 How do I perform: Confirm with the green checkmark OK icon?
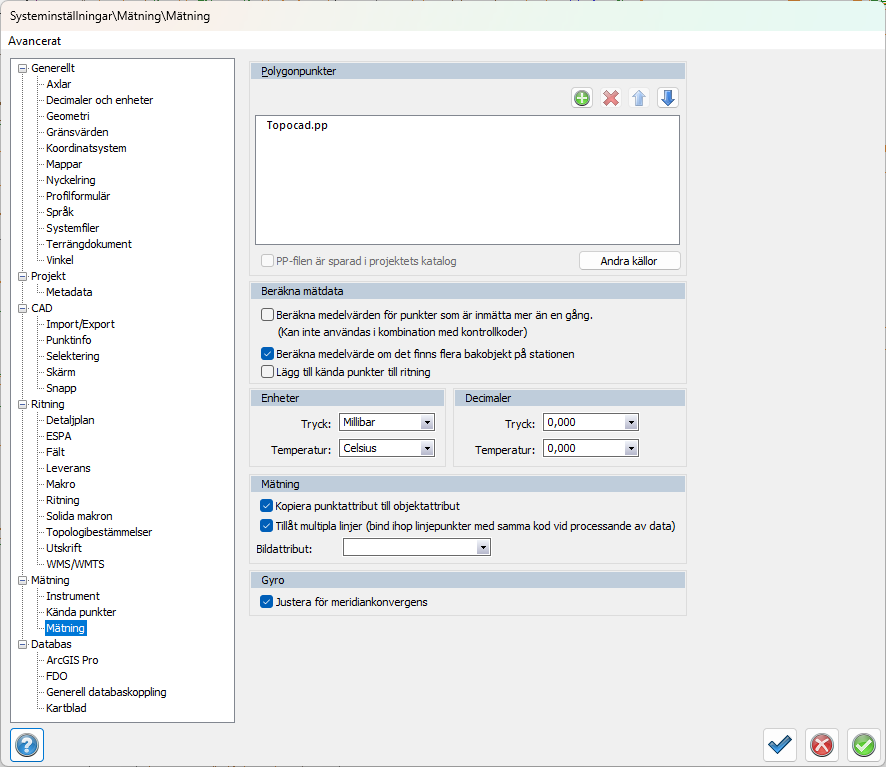click(x=863, y=745)
